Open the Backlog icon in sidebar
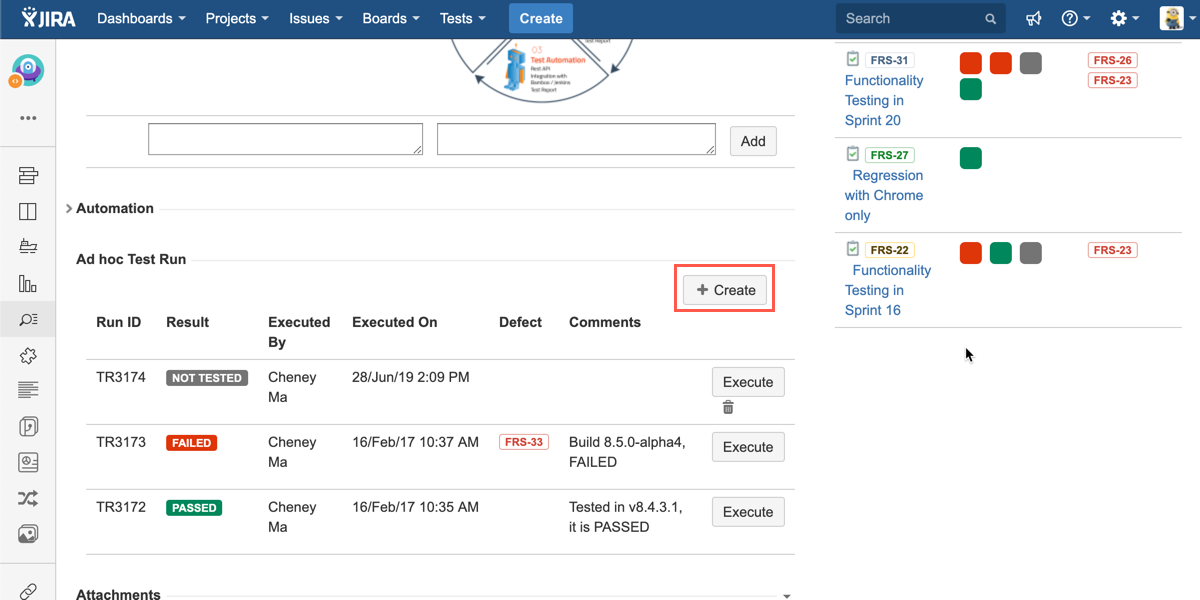Screen dimensions: 1200x600 click(28, 176)
